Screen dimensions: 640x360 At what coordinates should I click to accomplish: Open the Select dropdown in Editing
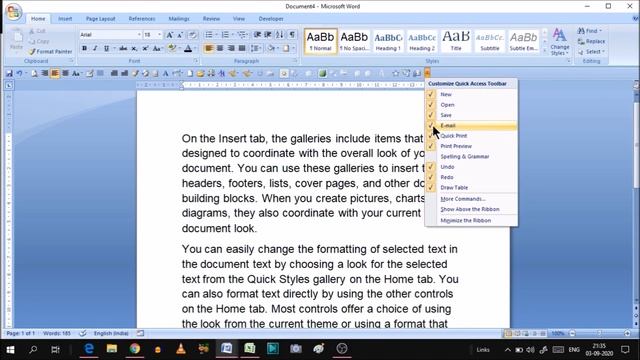tap(591, 52)
